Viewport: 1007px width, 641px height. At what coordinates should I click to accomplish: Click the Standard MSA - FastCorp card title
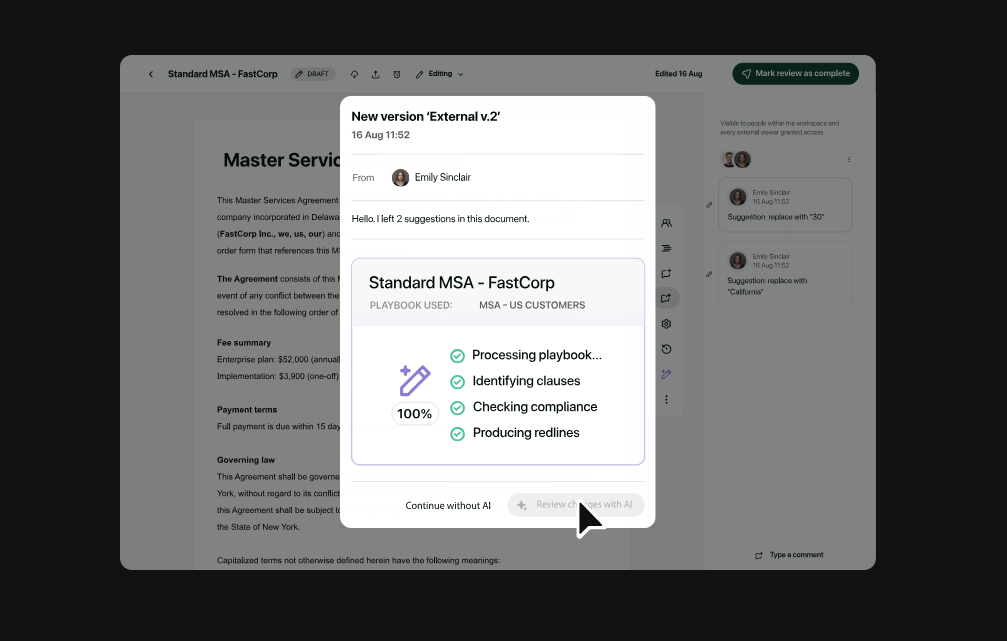click(x=461, y=283)
